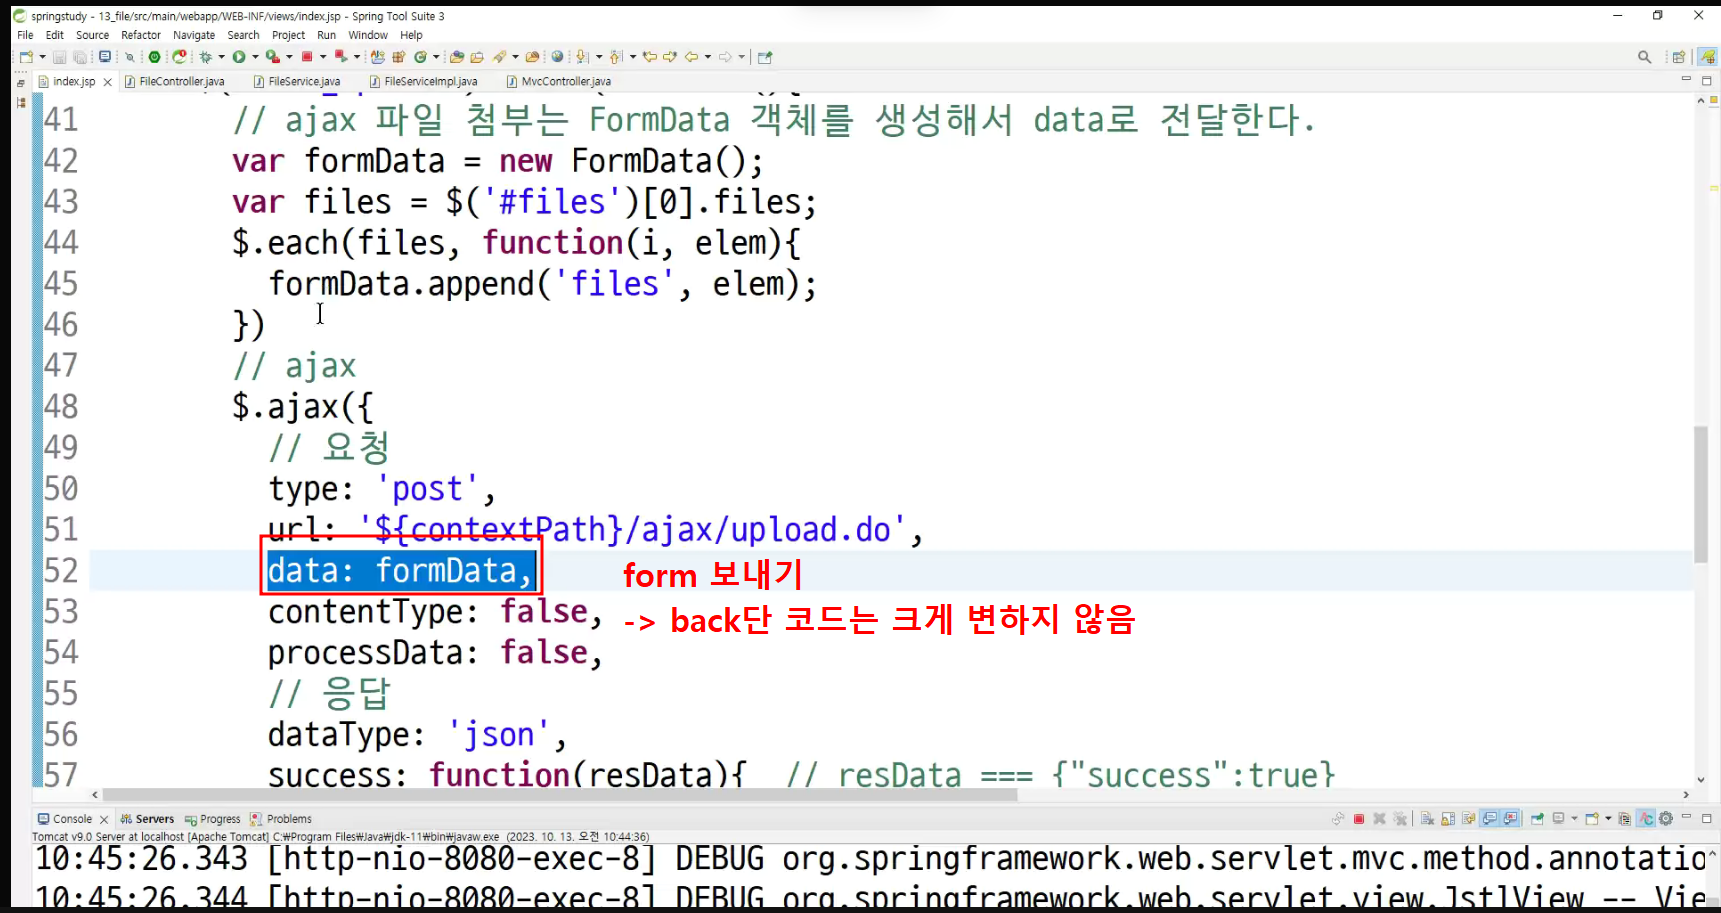The width and height of the screenshot is (1721, 913).
Task: Toggle Skip All Breakpoints
Action: (130, 57)
